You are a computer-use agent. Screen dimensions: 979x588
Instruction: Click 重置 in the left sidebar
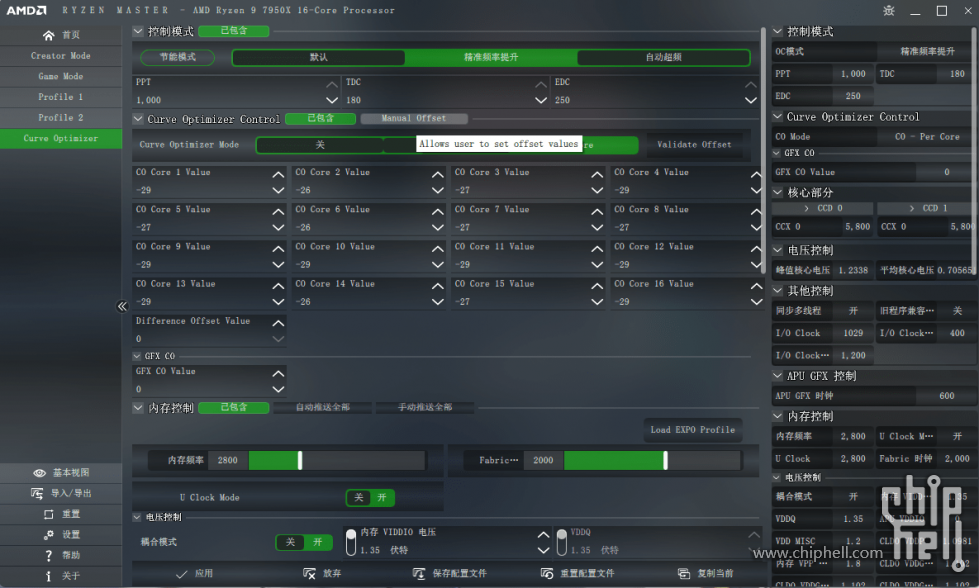tap(61, 514)
